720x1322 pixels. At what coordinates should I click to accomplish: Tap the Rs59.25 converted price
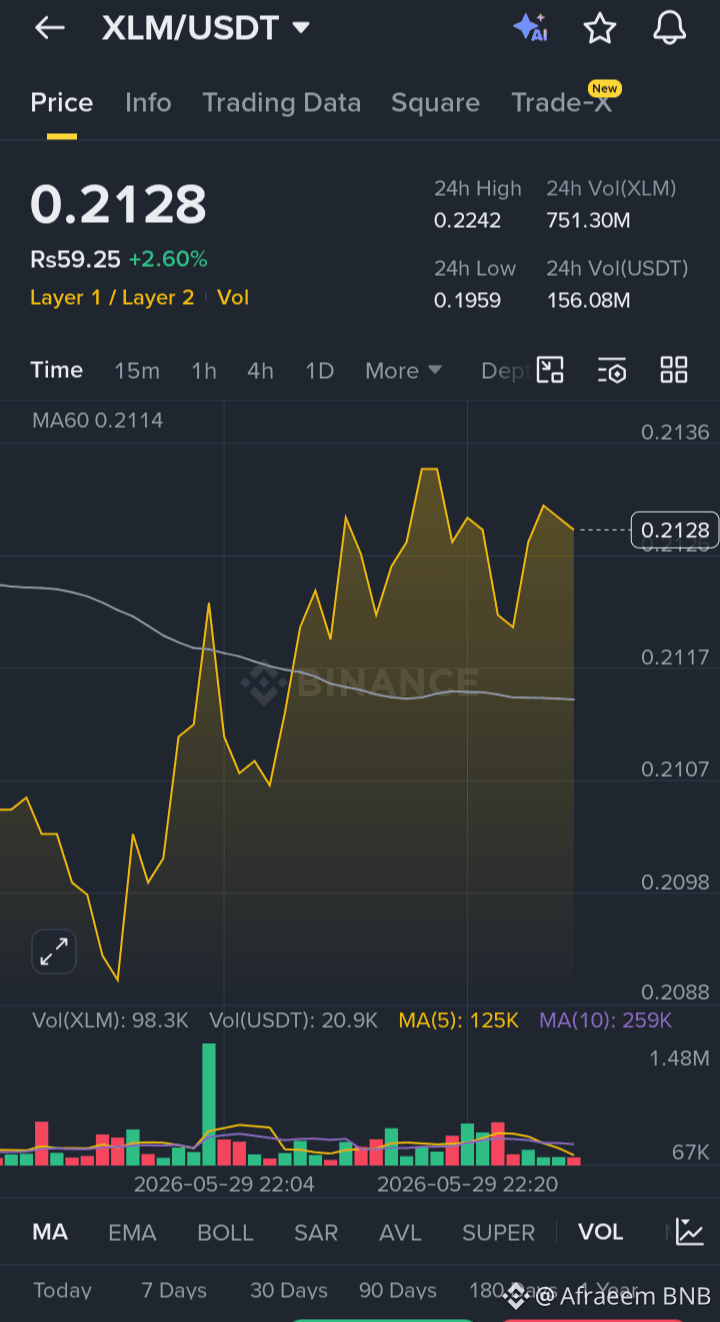75,260
